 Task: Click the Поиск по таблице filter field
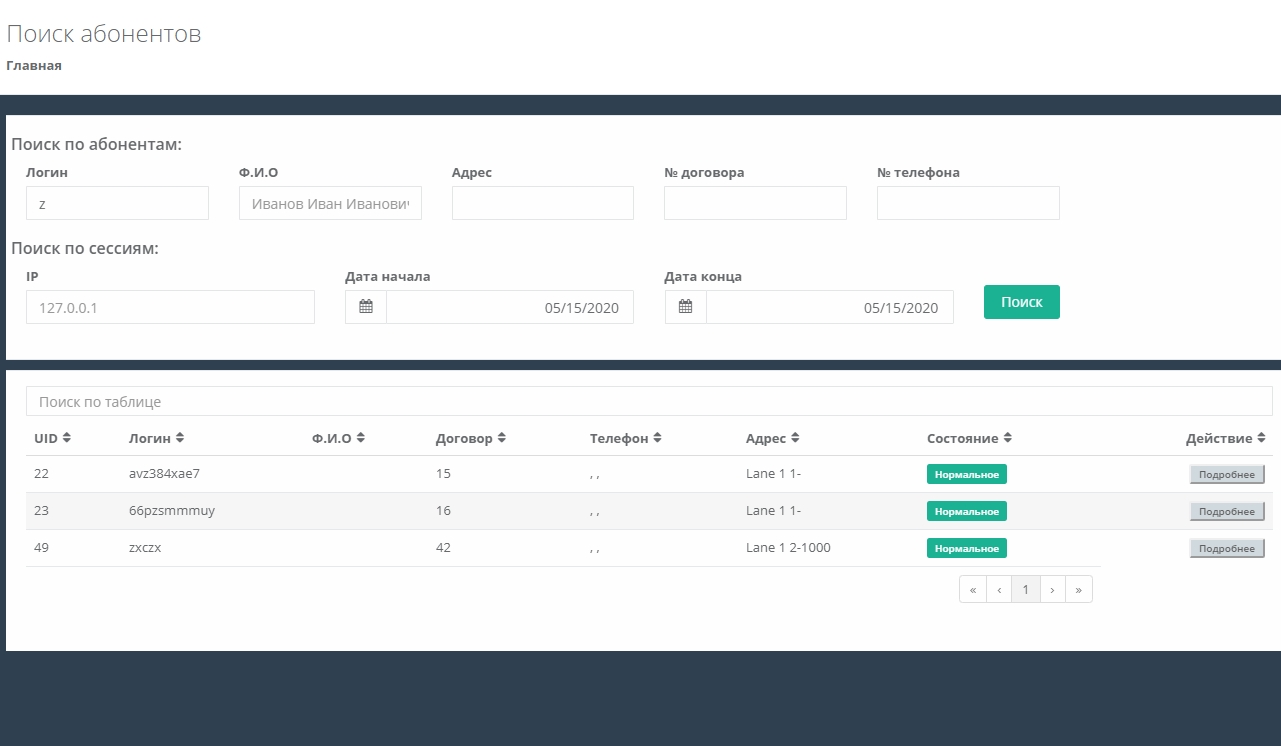point(648,401)
